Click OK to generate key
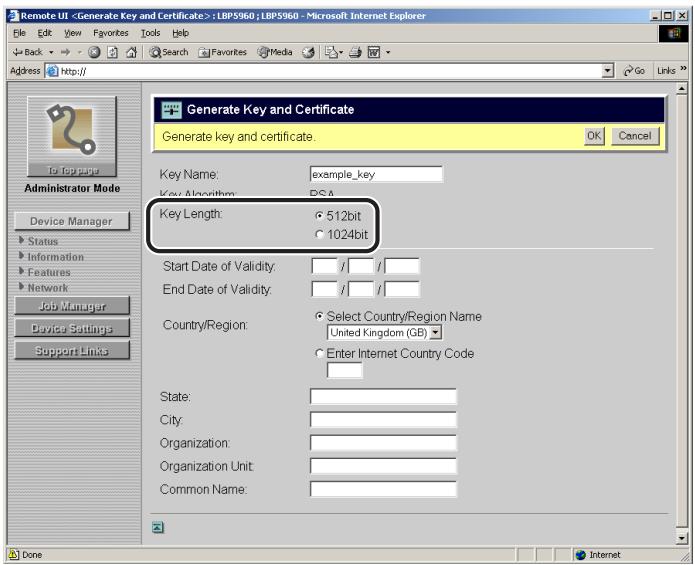This screenshot has width=695, height=565. pyautogui.click(x=594, y=136)
